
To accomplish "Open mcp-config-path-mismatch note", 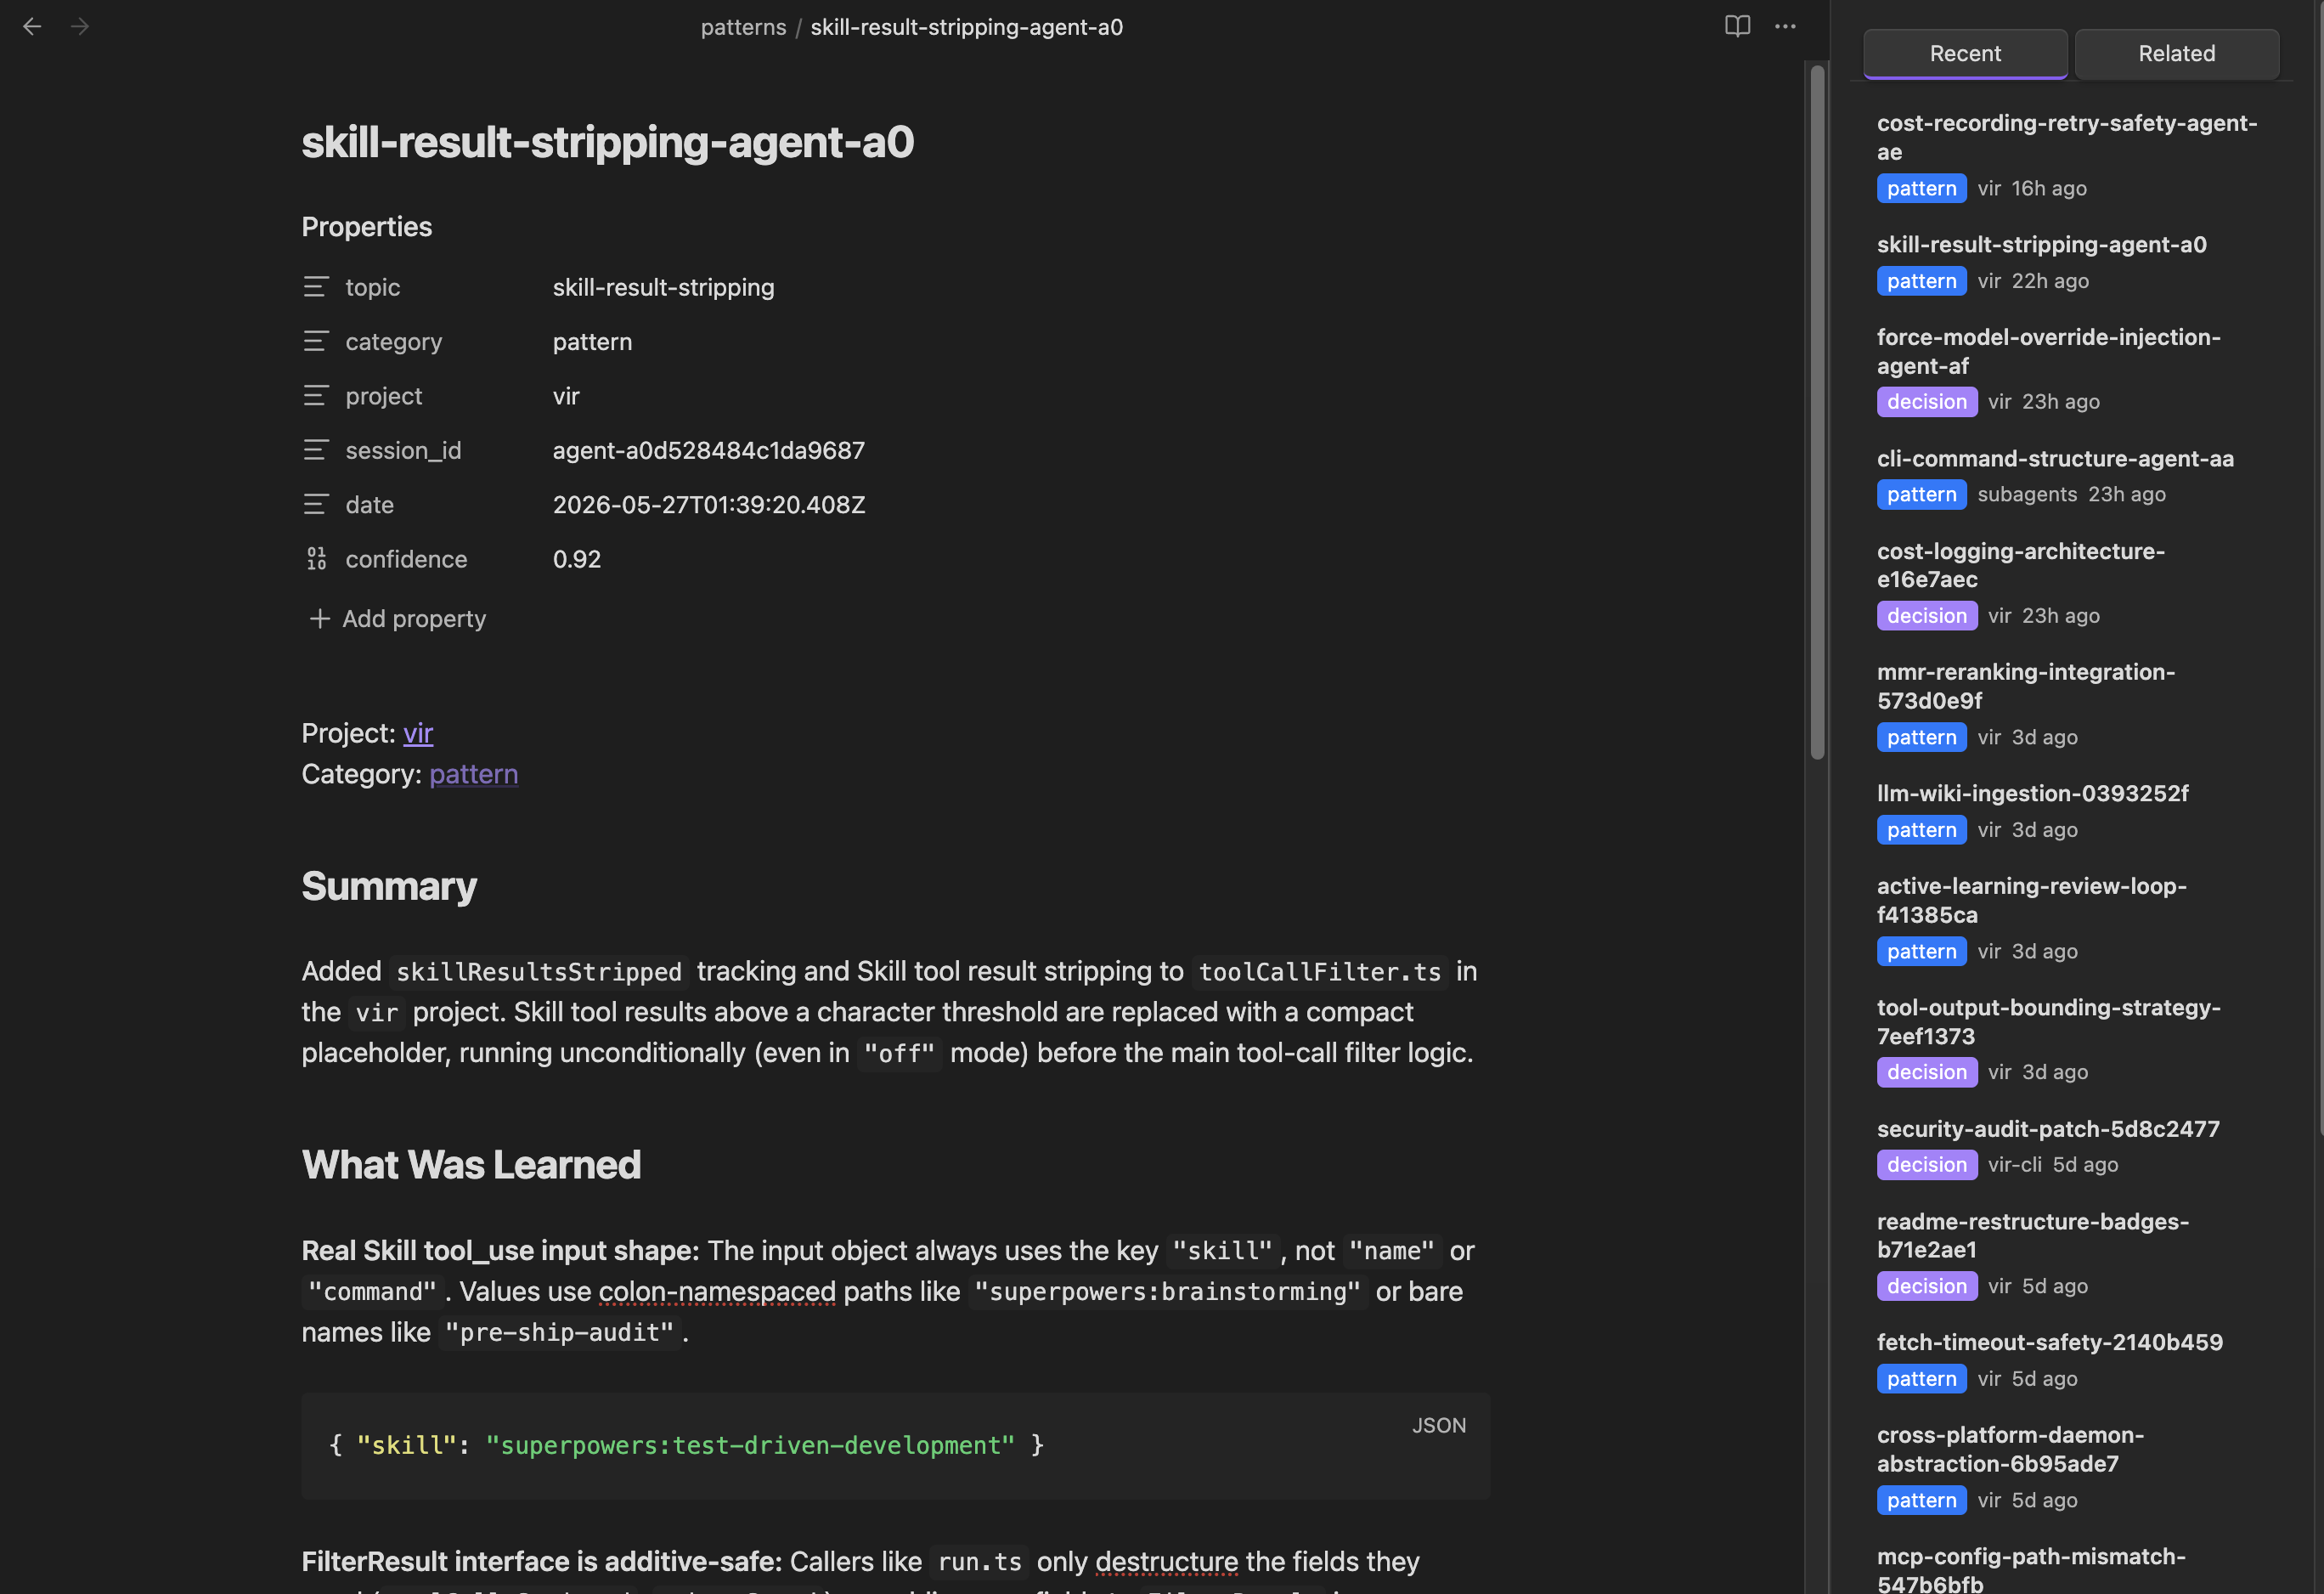I will (2030, 1569).
